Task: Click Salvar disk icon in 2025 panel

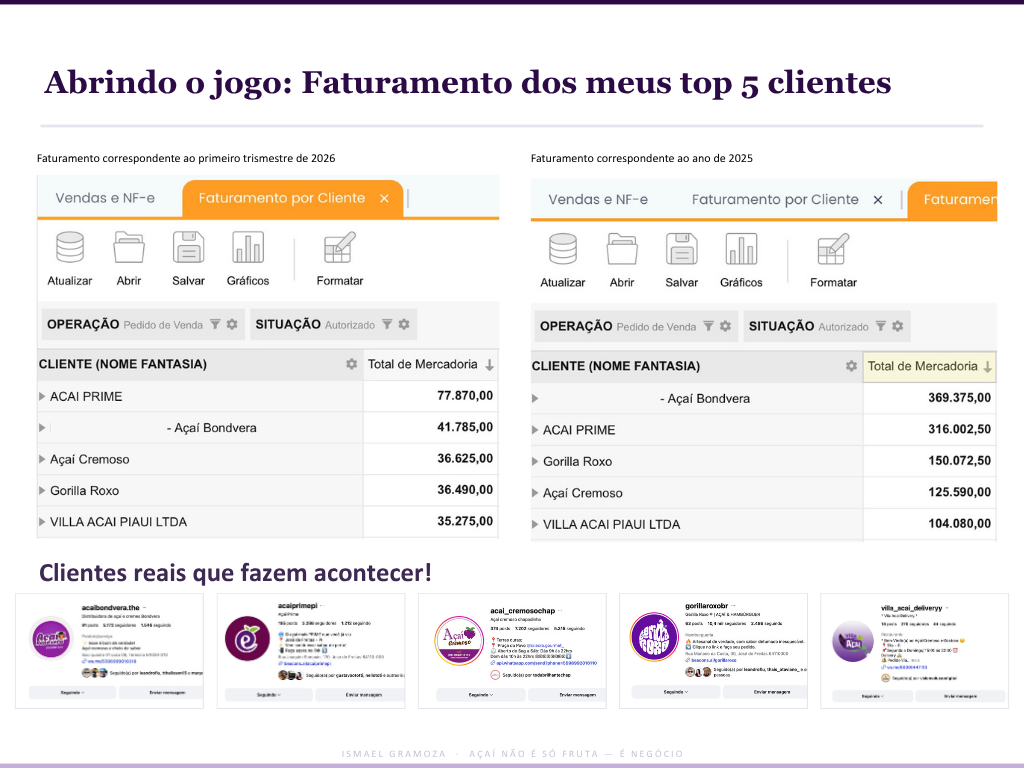Action: [x=682, y=249]
